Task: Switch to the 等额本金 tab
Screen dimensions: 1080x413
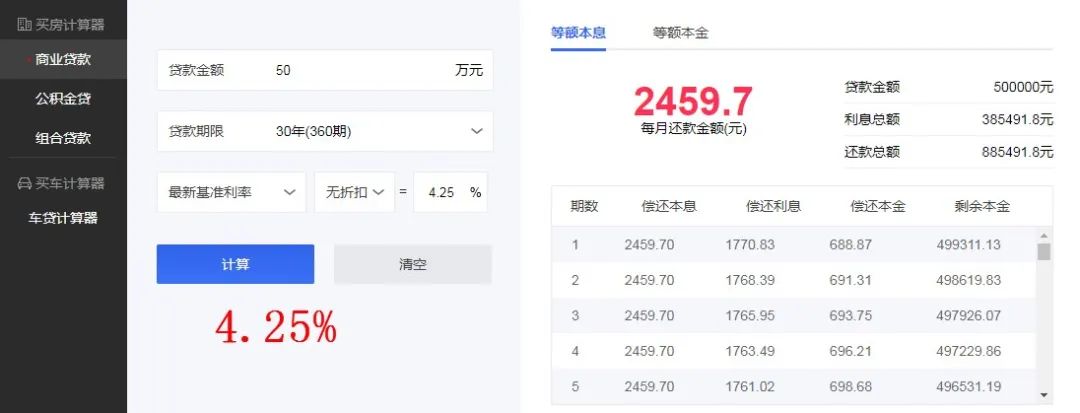Action: click(680, 33)
